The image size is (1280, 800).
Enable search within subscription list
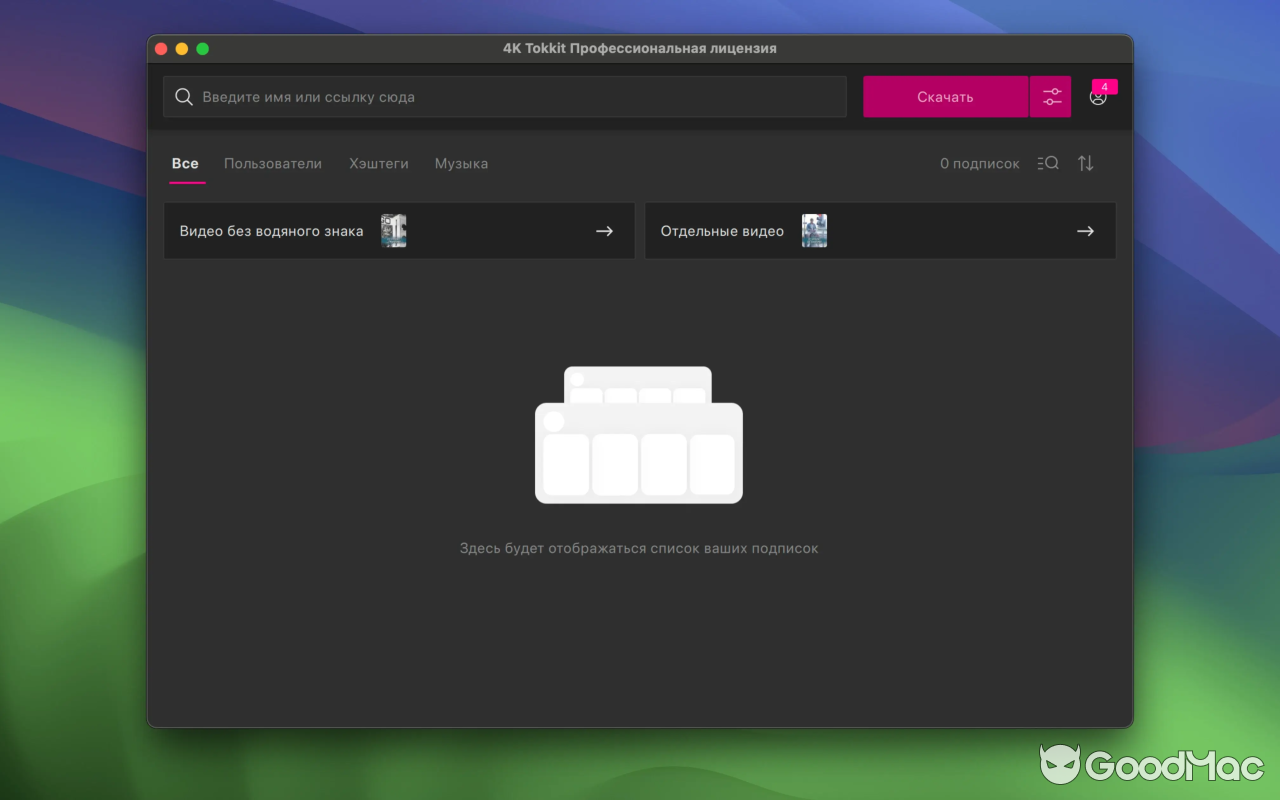pyautogui.click(x=1047, y=163)
